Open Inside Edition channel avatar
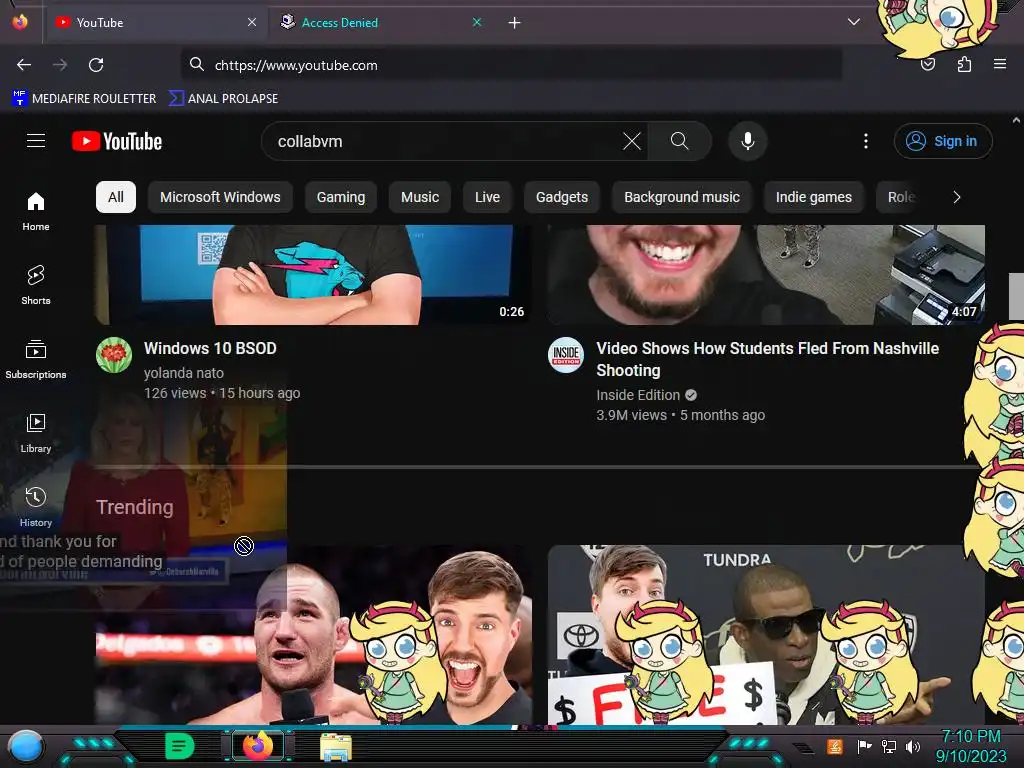 (566, 355)
